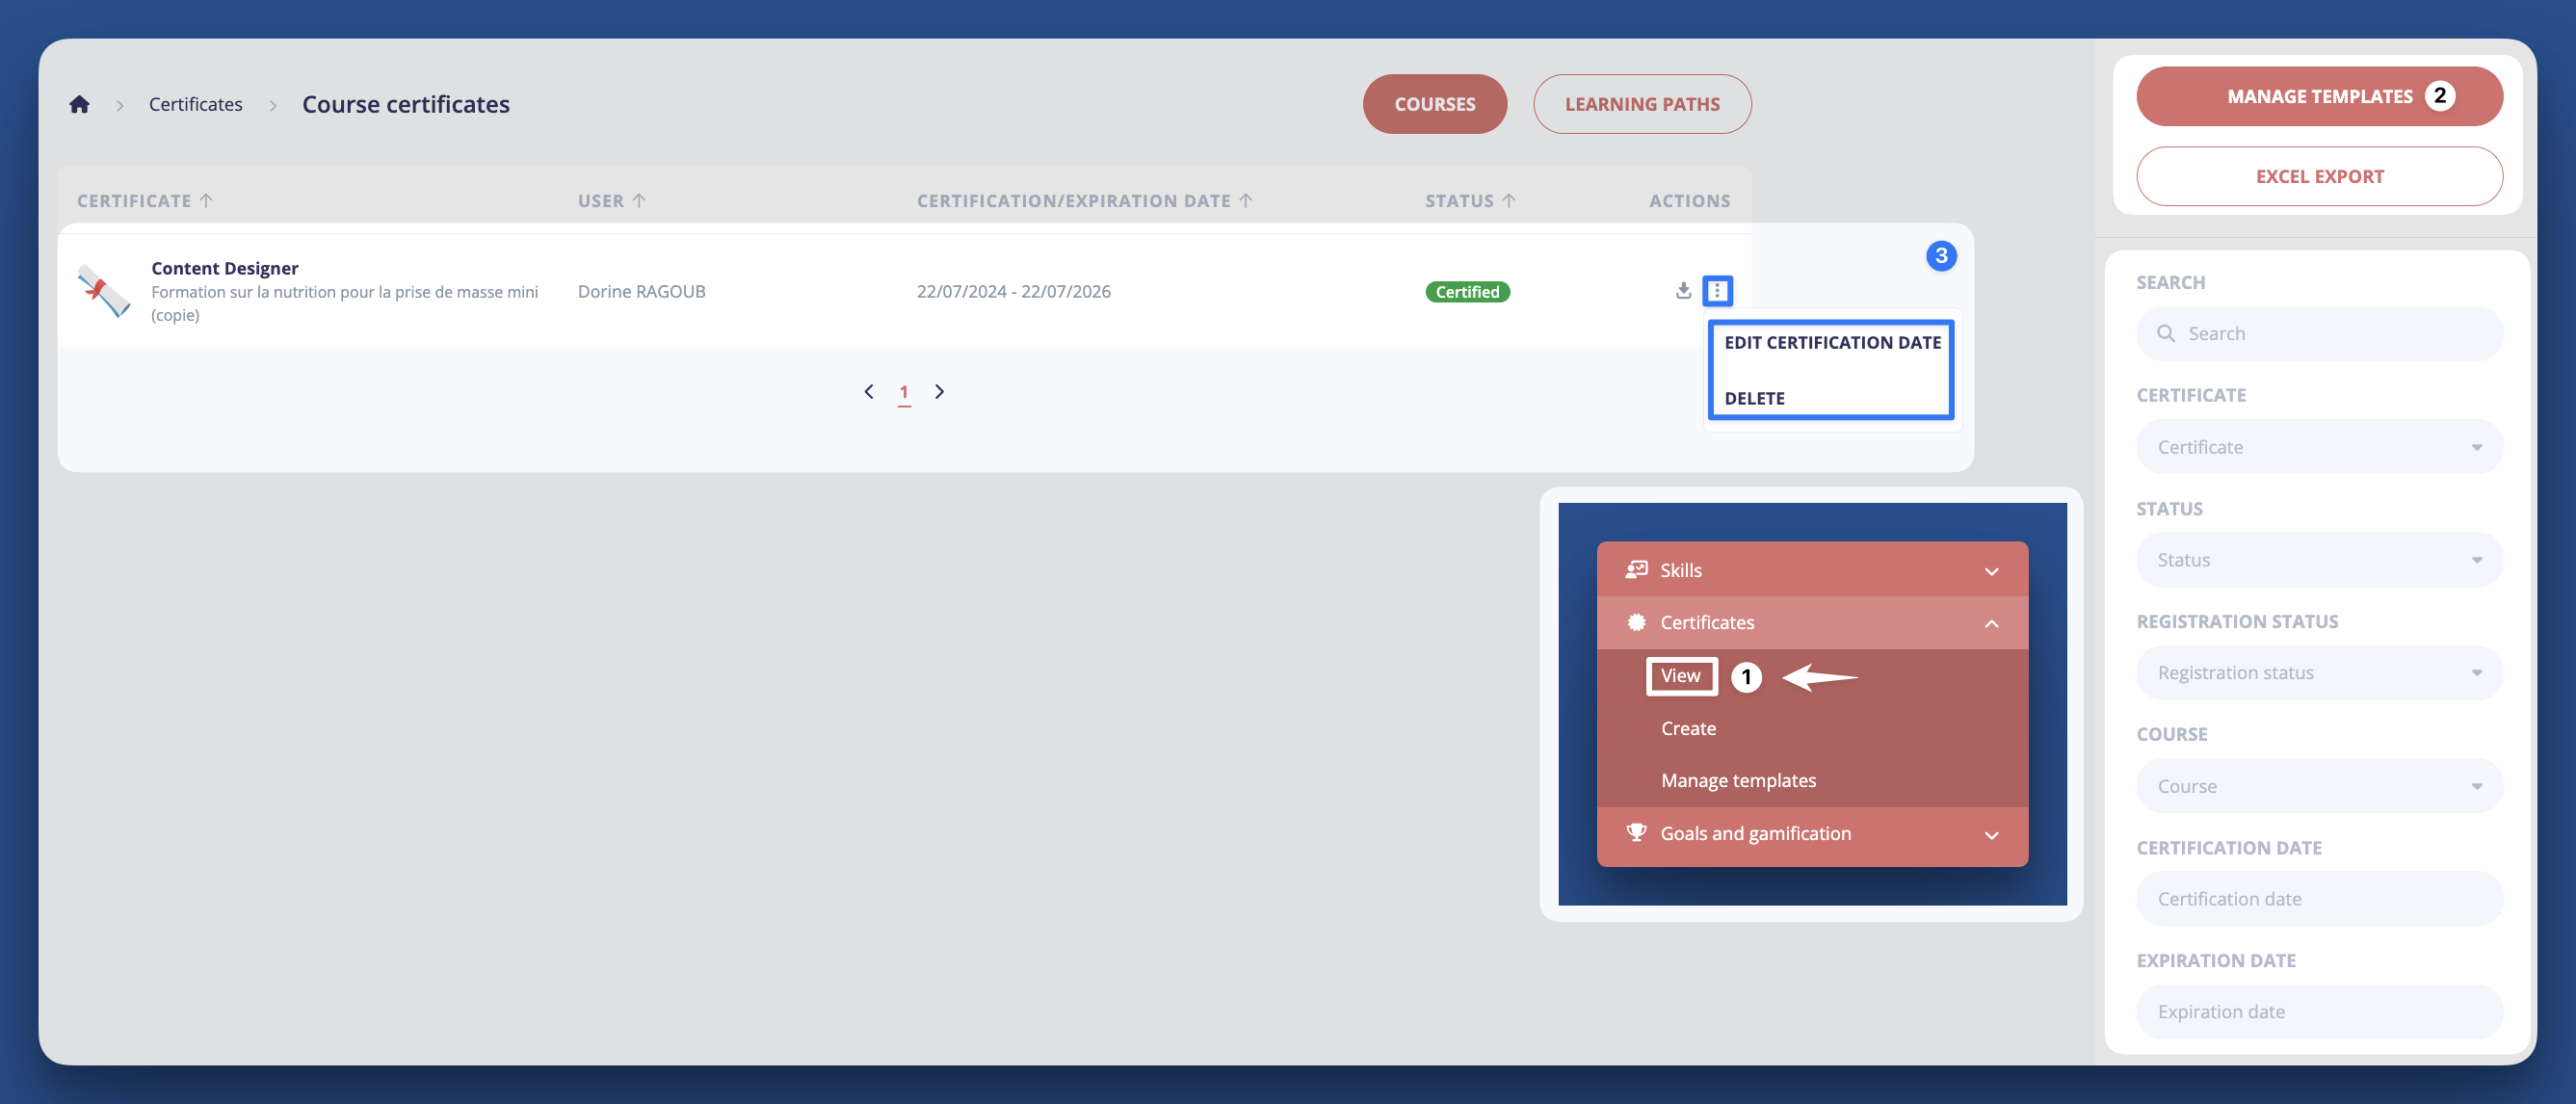Focus the Search input field
2576x1104 pixels.
pyautogui.click(x=2319, y=334)
